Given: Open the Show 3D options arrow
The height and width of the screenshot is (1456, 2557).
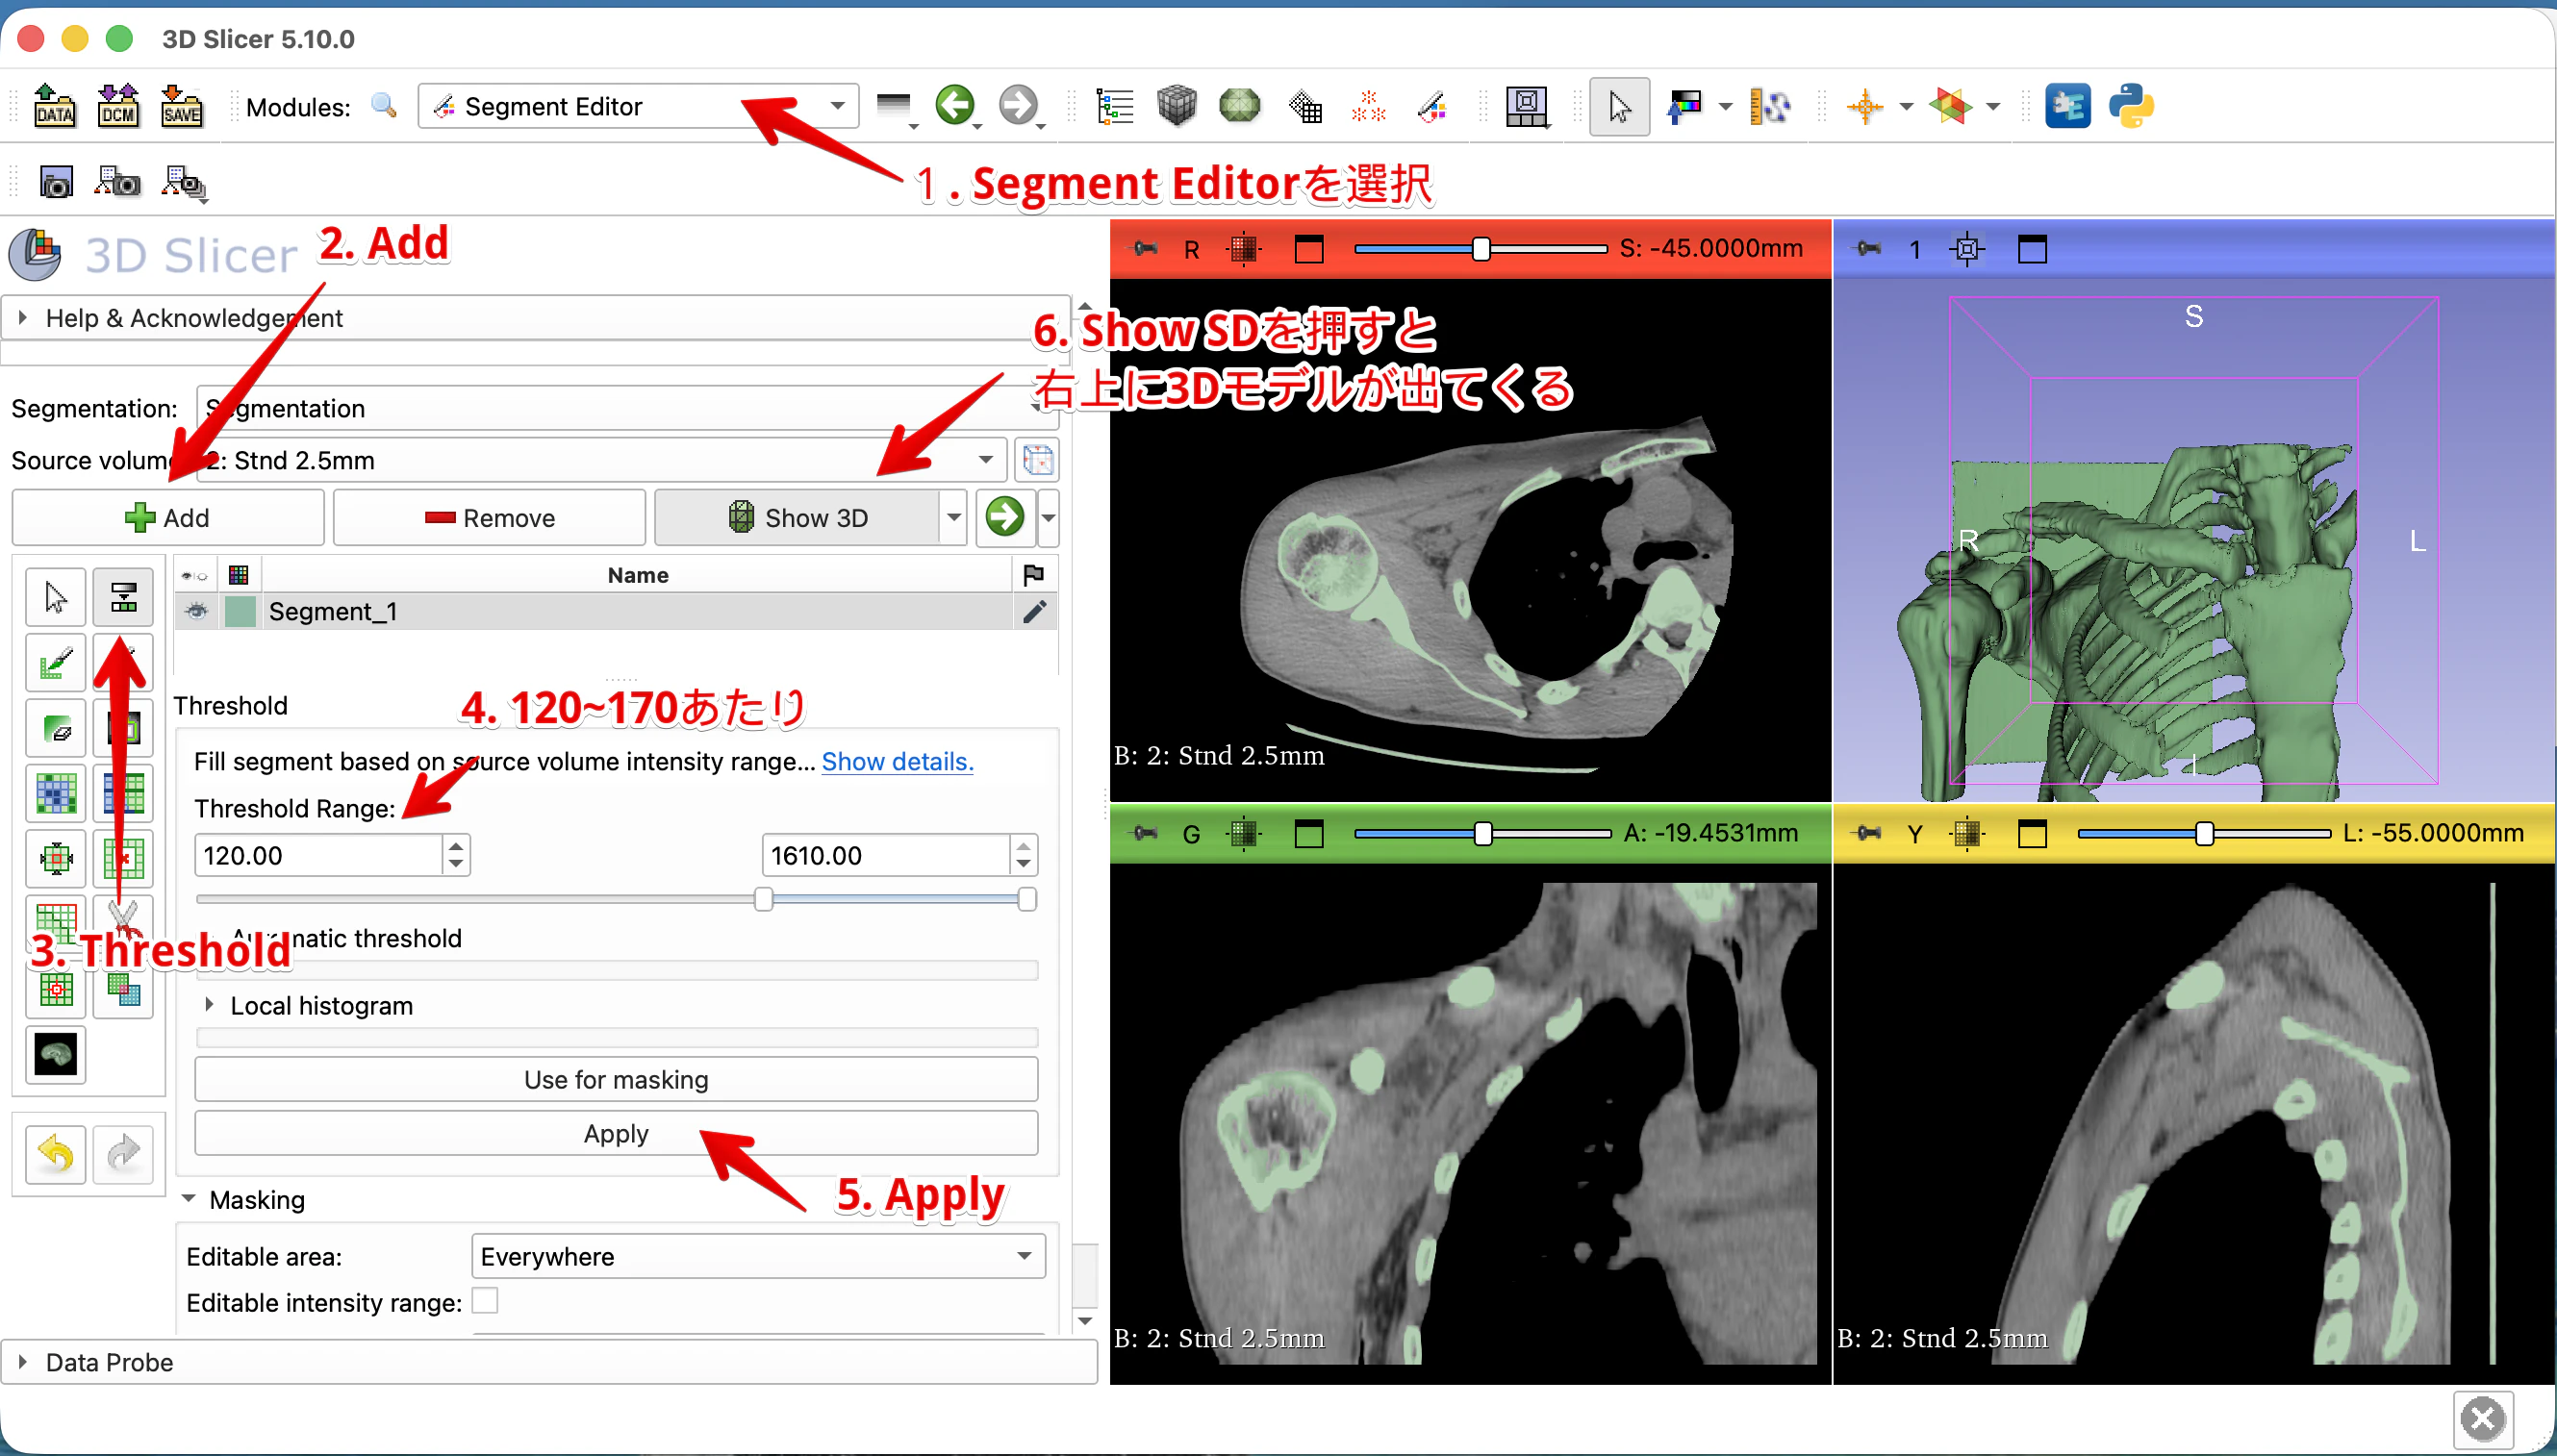Looking at the screenshot, I should tap(954, 517).
